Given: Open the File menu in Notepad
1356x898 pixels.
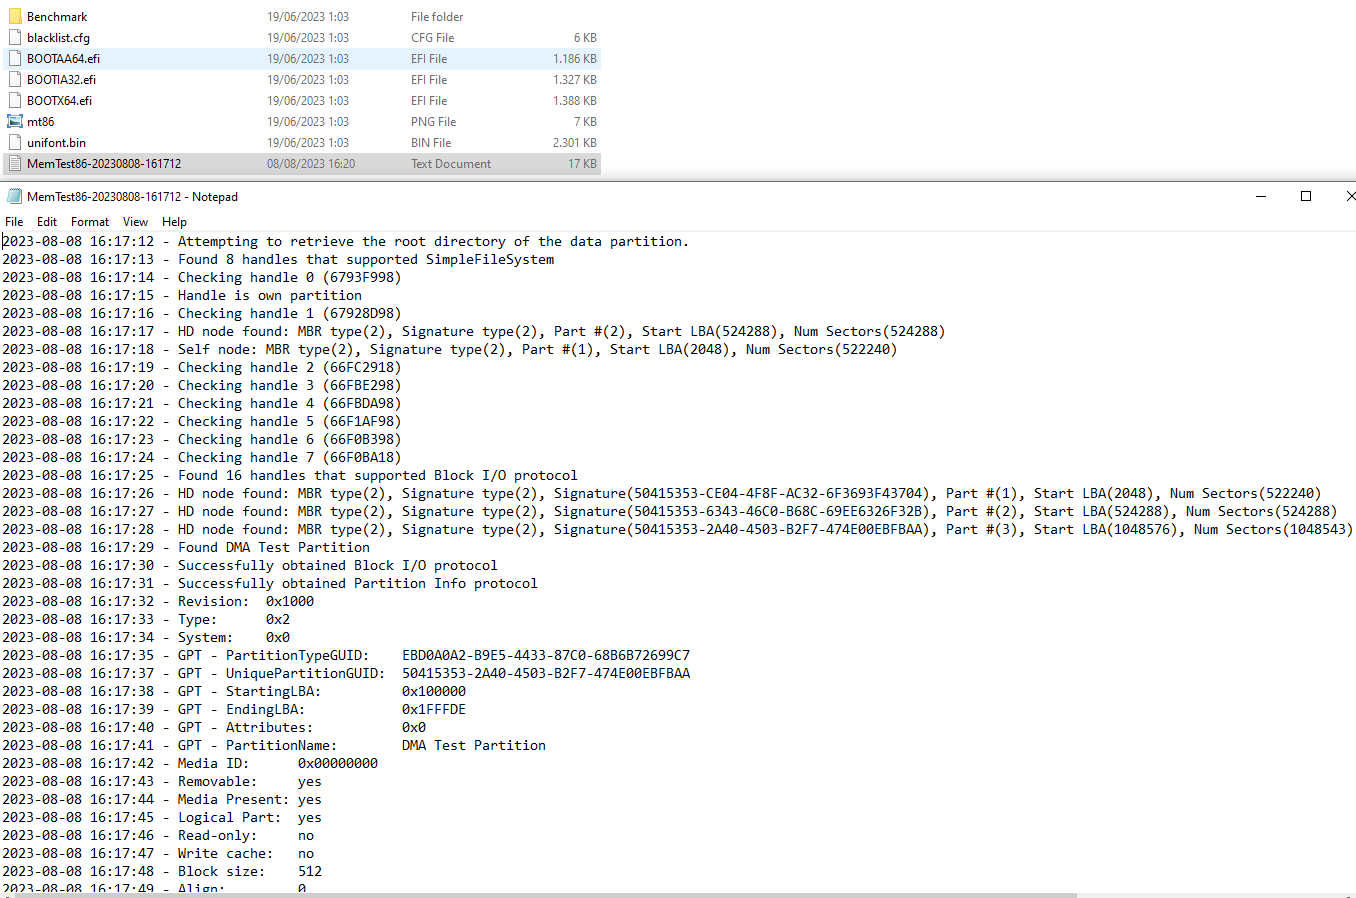Looking at the screenshot, I should tap(14, 222).
